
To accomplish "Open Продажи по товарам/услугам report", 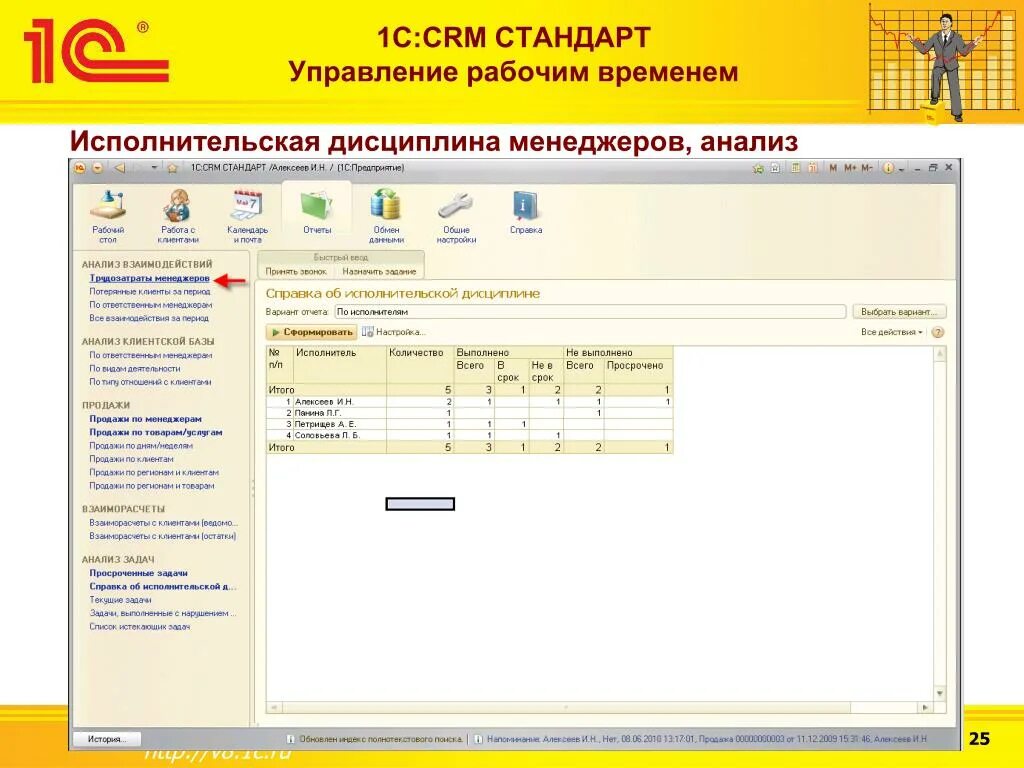I will [155, 432].
